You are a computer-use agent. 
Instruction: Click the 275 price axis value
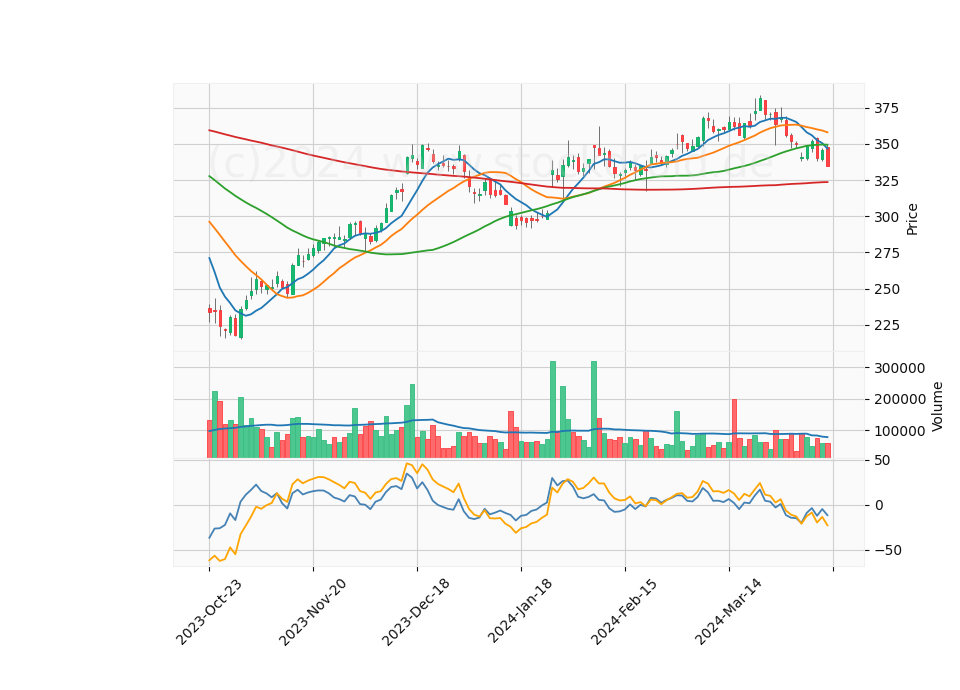[887, 253]
